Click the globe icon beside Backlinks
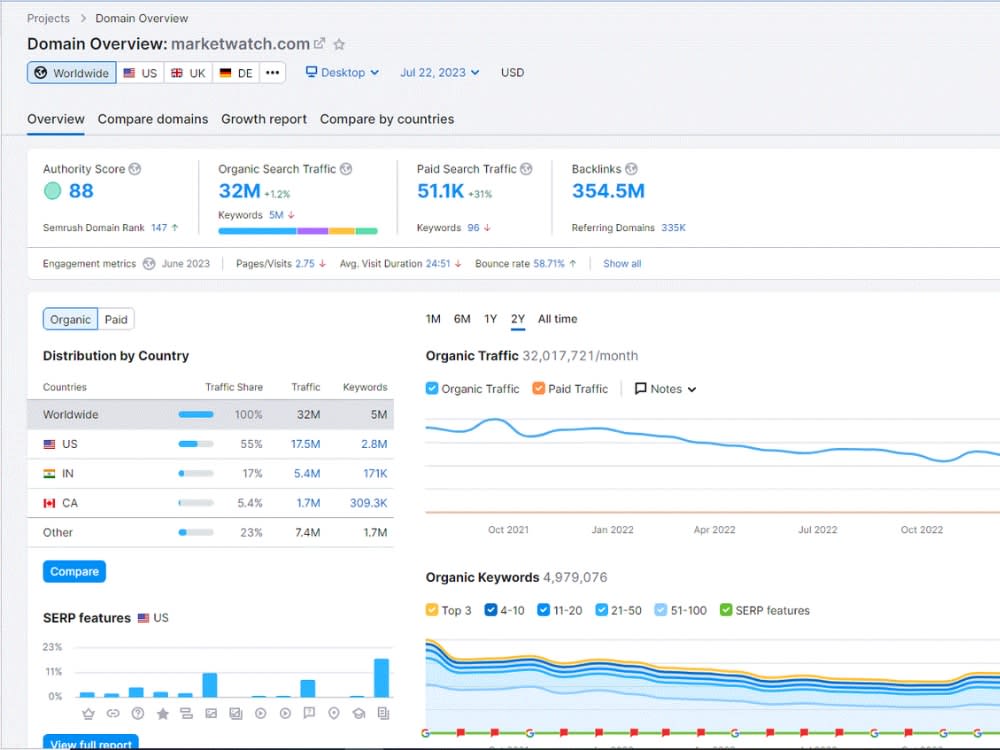The width and height of the screenshot is (1000, 750). pos(631,169)
